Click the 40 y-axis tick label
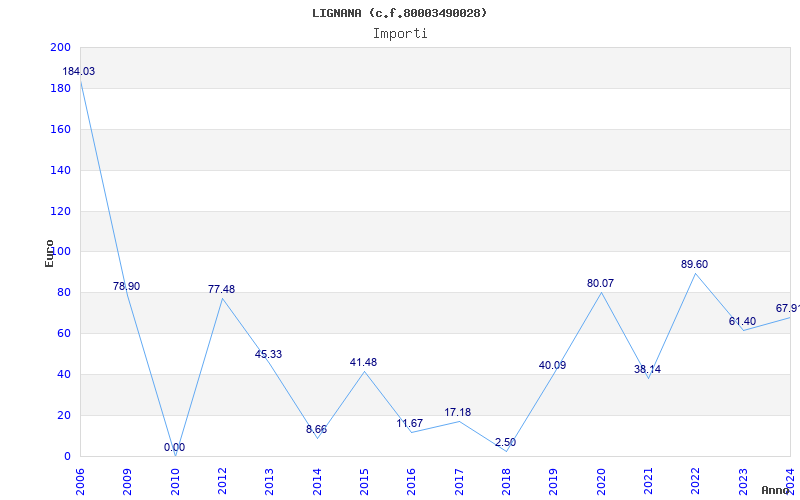Image resolution: width=800 pixels, height=500 pixels. (x=63, y=374)
